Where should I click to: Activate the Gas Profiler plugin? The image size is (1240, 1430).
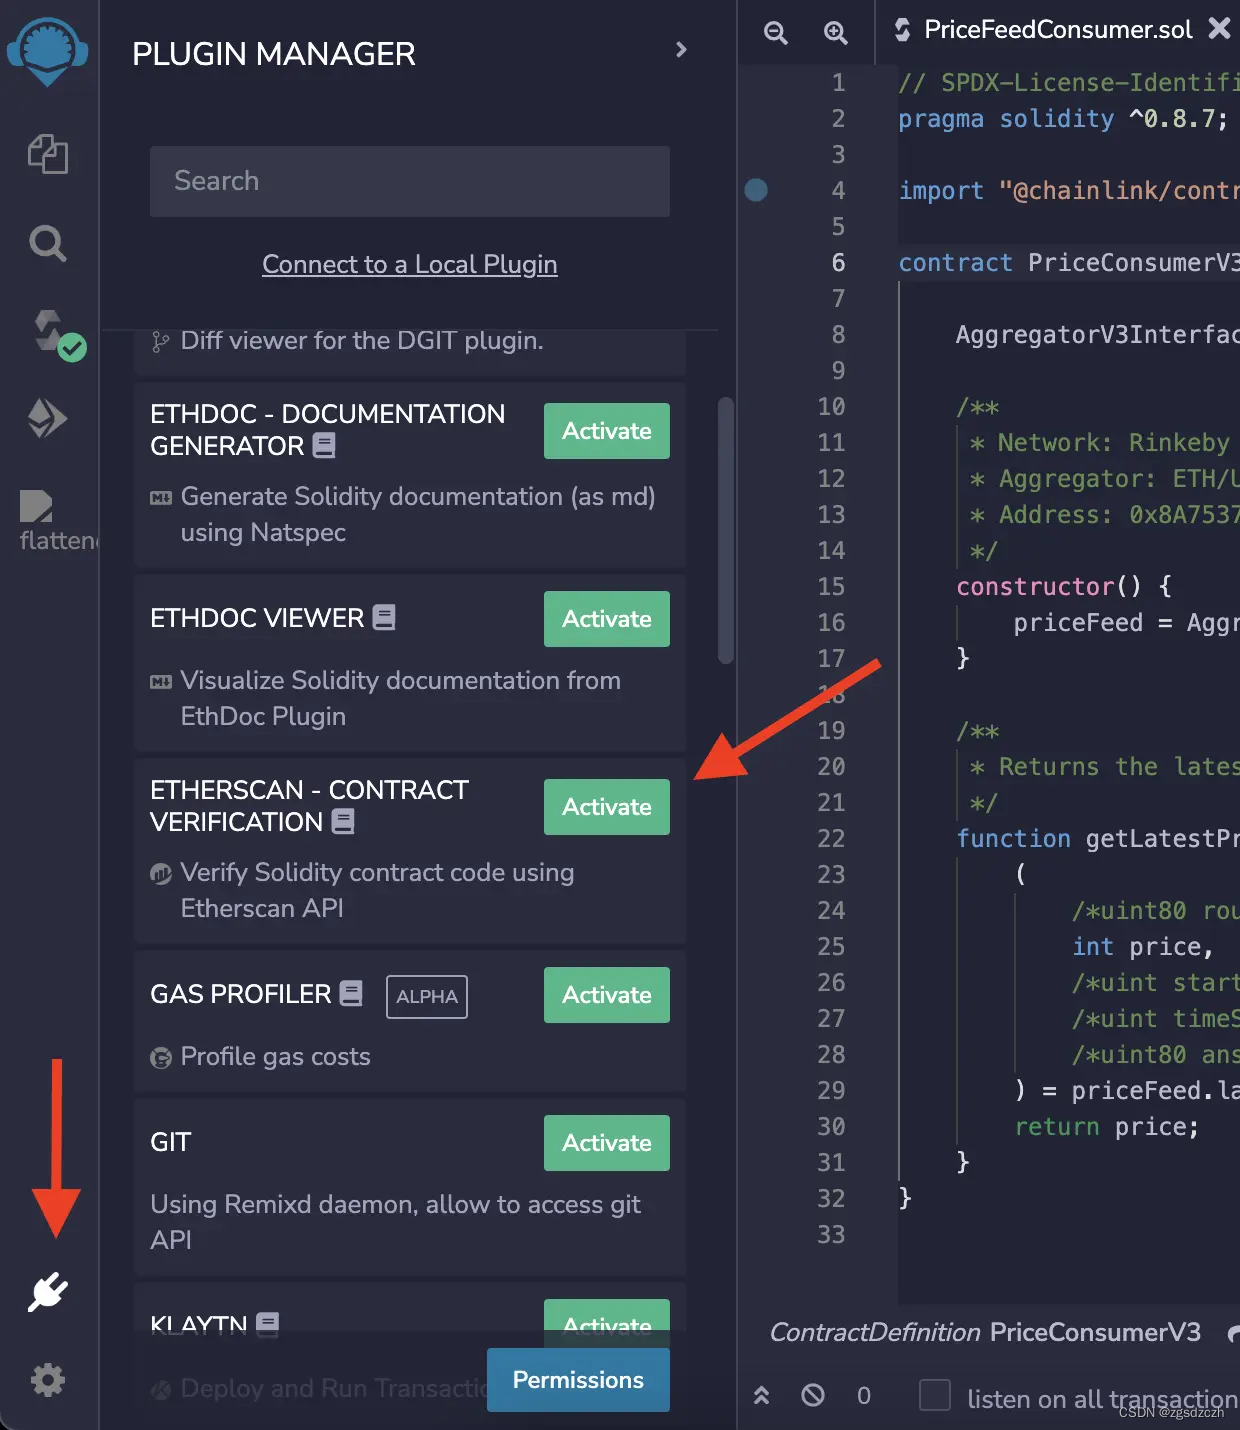(x=607, y=995)
